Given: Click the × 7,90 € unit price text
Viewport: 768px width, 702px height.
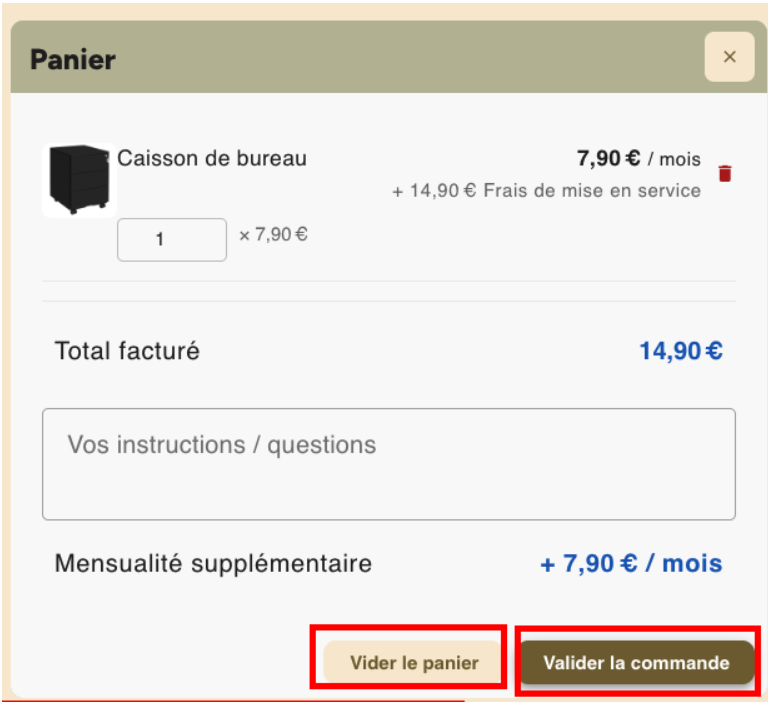Looking at the screenshot, I should (273, 236).
